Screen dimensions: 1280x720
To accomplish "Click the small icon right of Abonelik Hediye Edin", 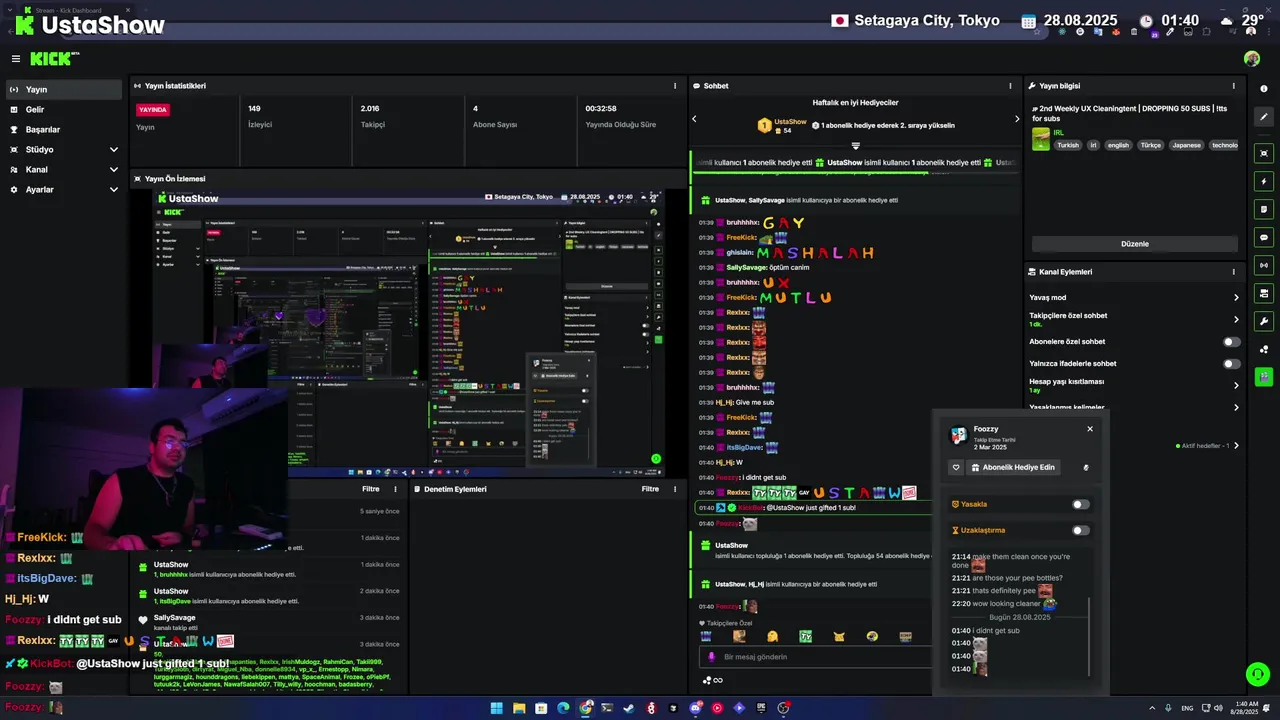I will coord(1086,467).
